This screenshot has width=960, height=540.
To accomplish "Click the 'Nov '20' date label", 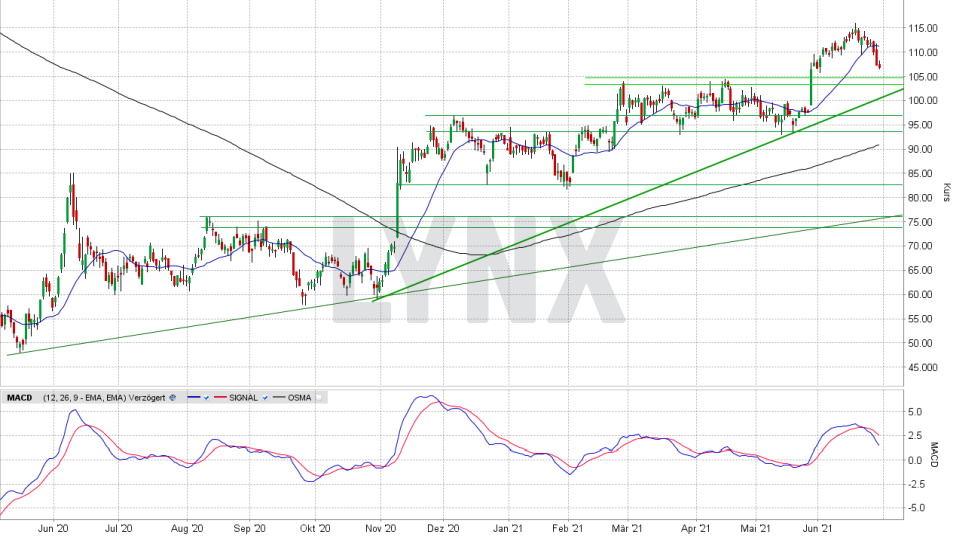I will click(x=381, y=528).
